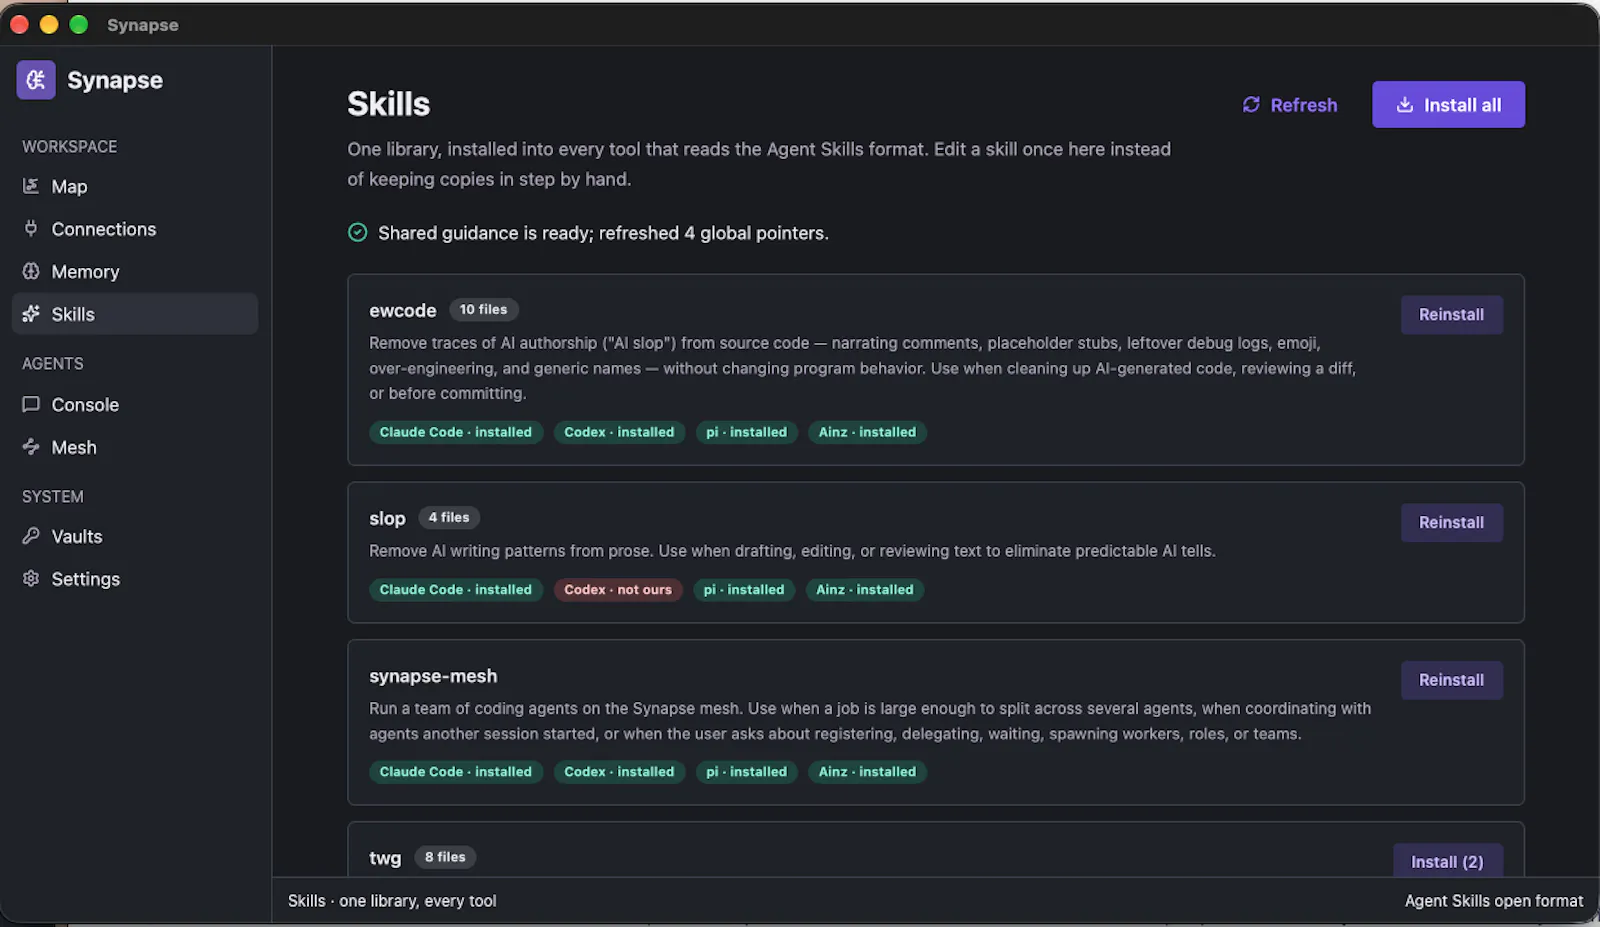1600x927 pixels.
Task: Go to Map in the sidebar
Action: pos(135,186)
